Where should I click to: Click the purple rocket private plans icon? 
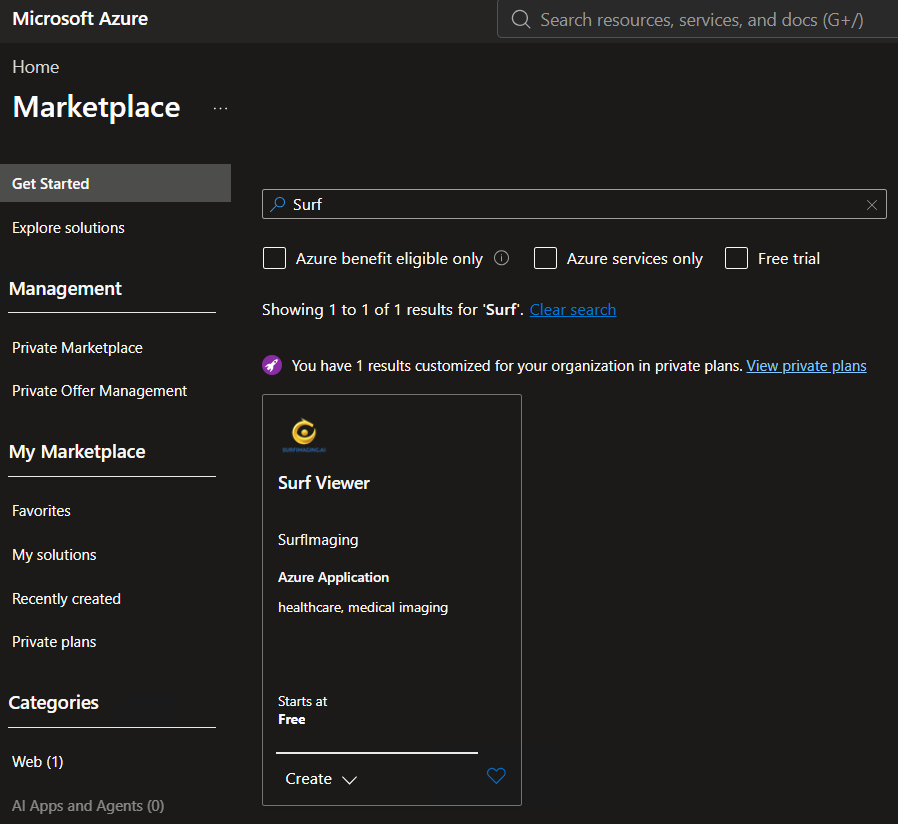pos(272,365)
